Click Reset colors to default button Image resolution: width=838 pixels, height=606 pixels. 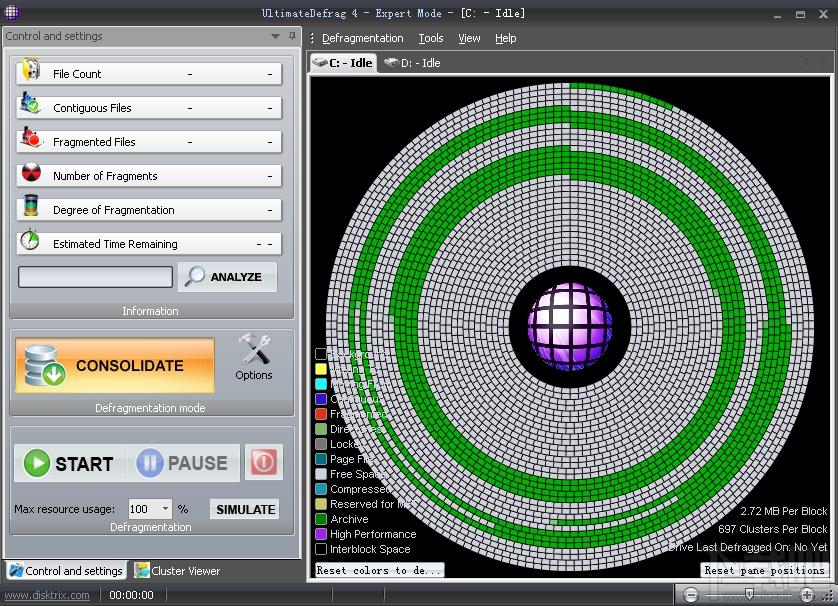379,570
